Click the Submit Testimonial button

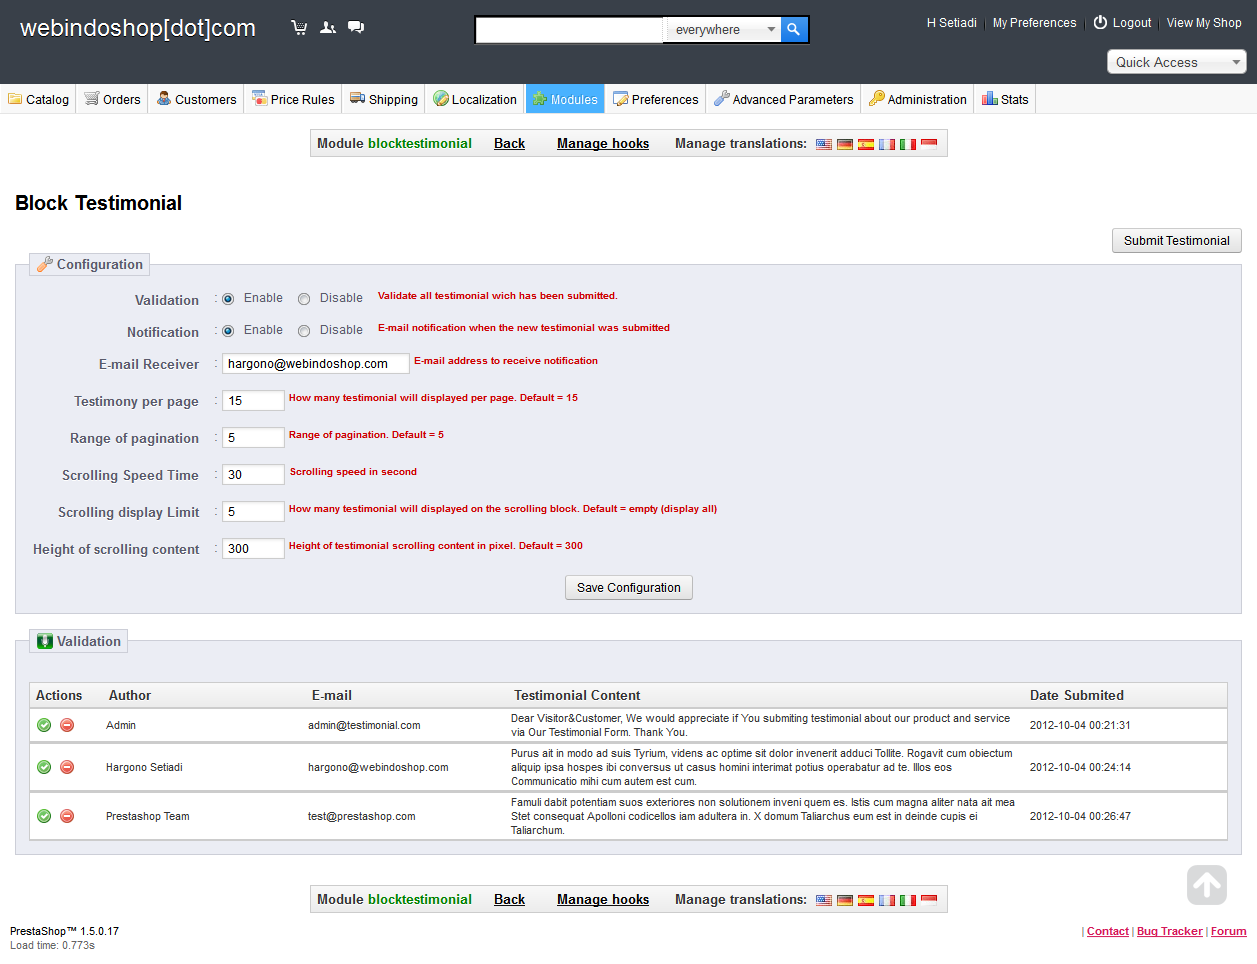(x=1177, y=240)
